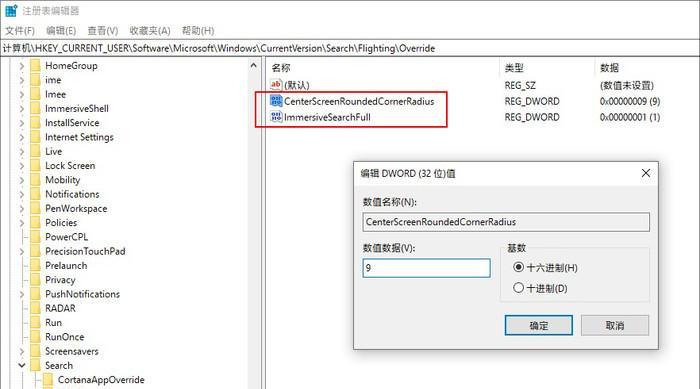Collapse the Search tree node
Screen dimensions: 700x389
click(21, 365)
